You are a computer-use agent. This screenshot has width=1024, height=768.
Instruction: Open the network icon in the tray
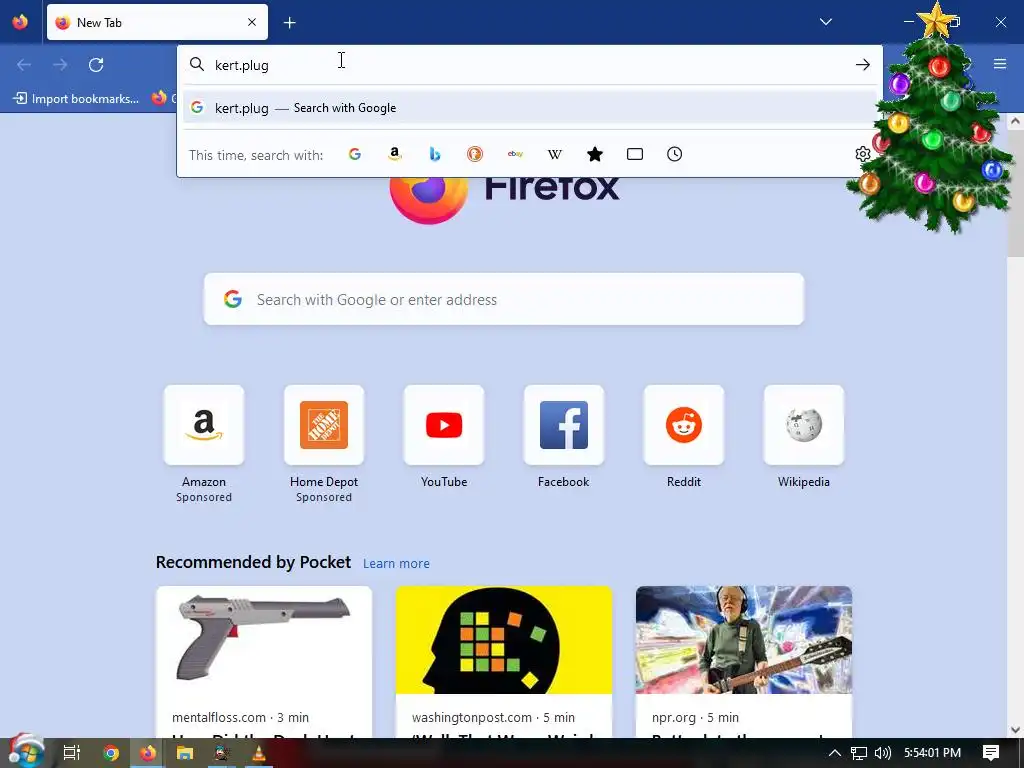point(859,753)
